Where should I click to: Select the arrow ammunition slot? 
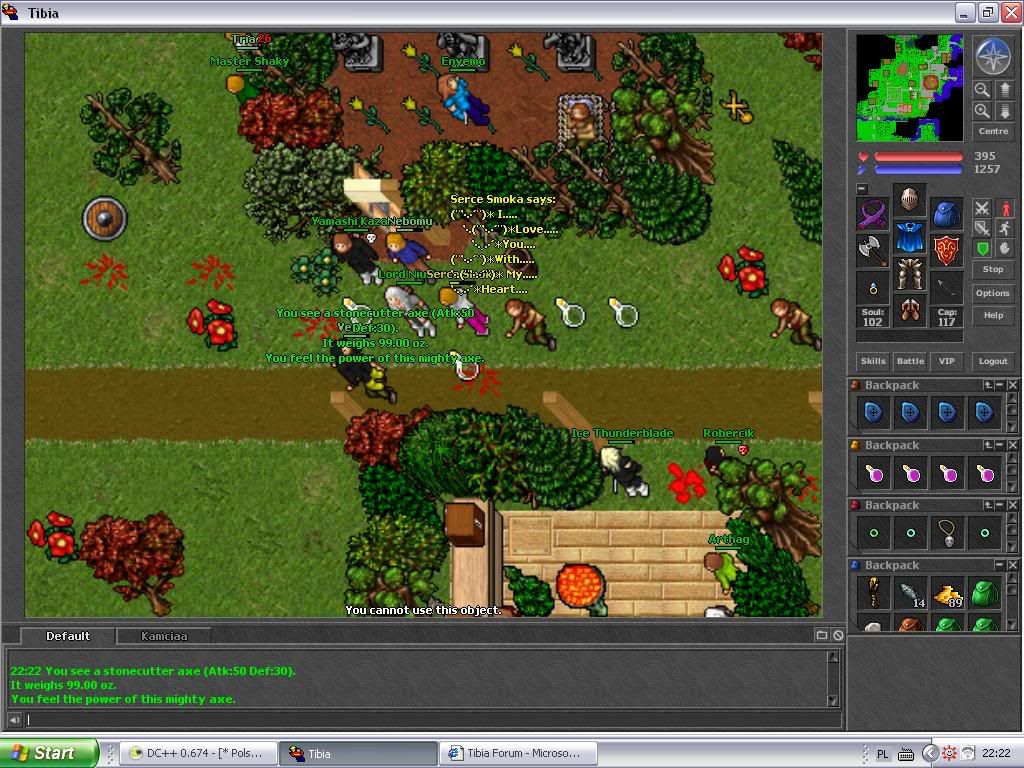946,287
